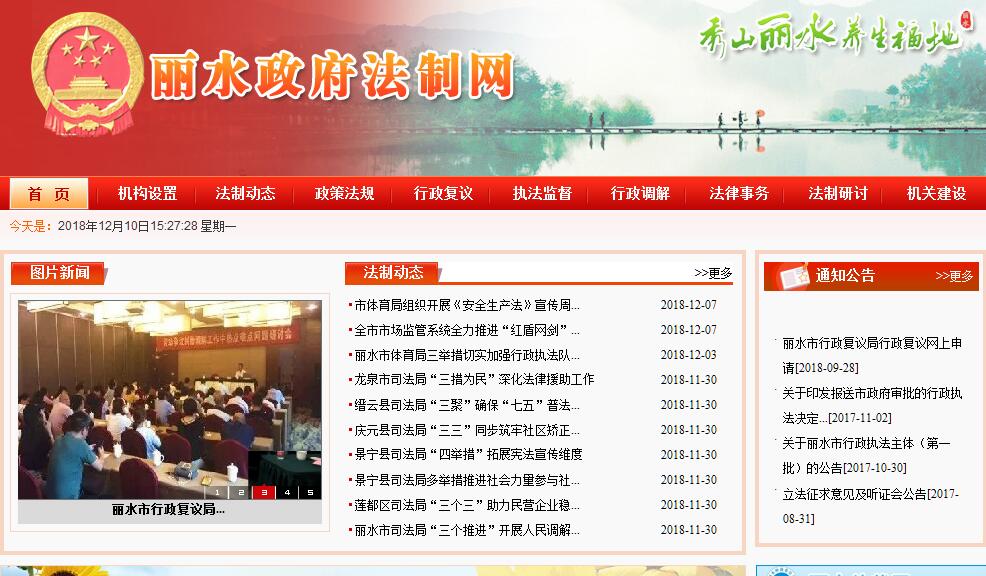This screenshot has width=986, height=576.
Task: Open 行政复议 in the navigation bar
Action: pos(443,194)
